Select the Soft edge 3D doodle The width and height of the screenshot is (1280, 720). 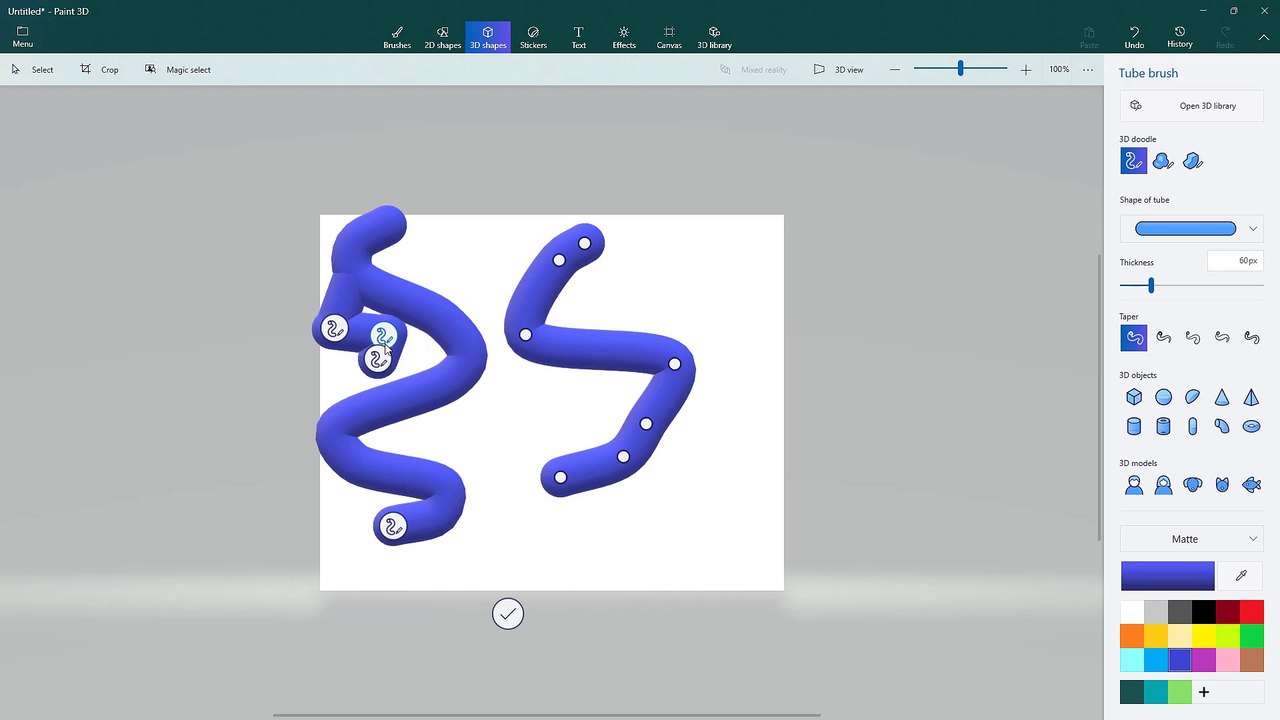(x=1163, y=161)
